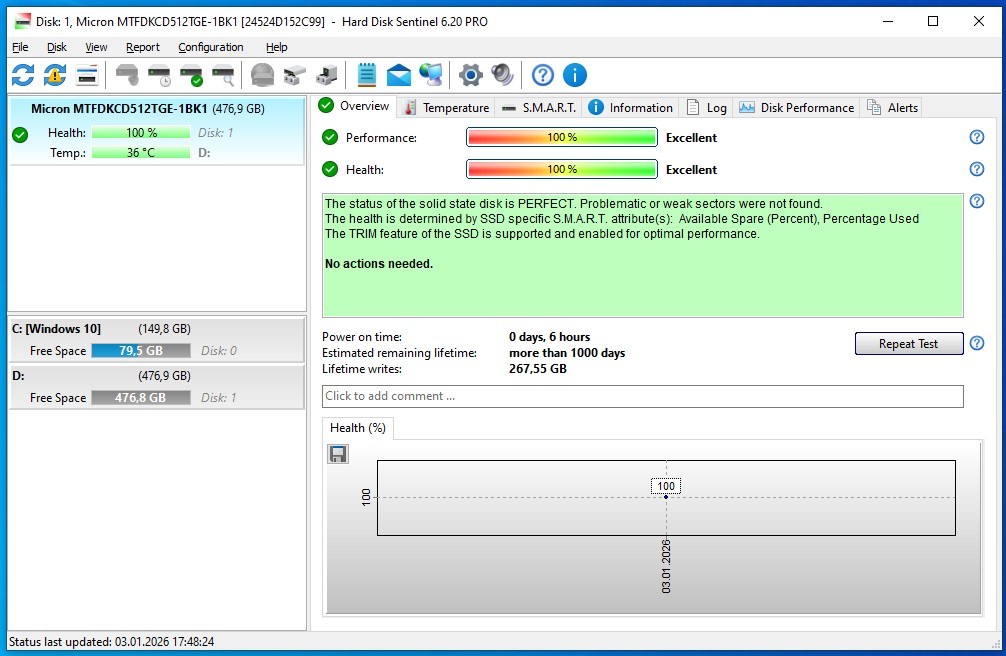Switch to the Temperature tab
Viewport: 1006px width, 656px height.
click(x=446, y=108)
